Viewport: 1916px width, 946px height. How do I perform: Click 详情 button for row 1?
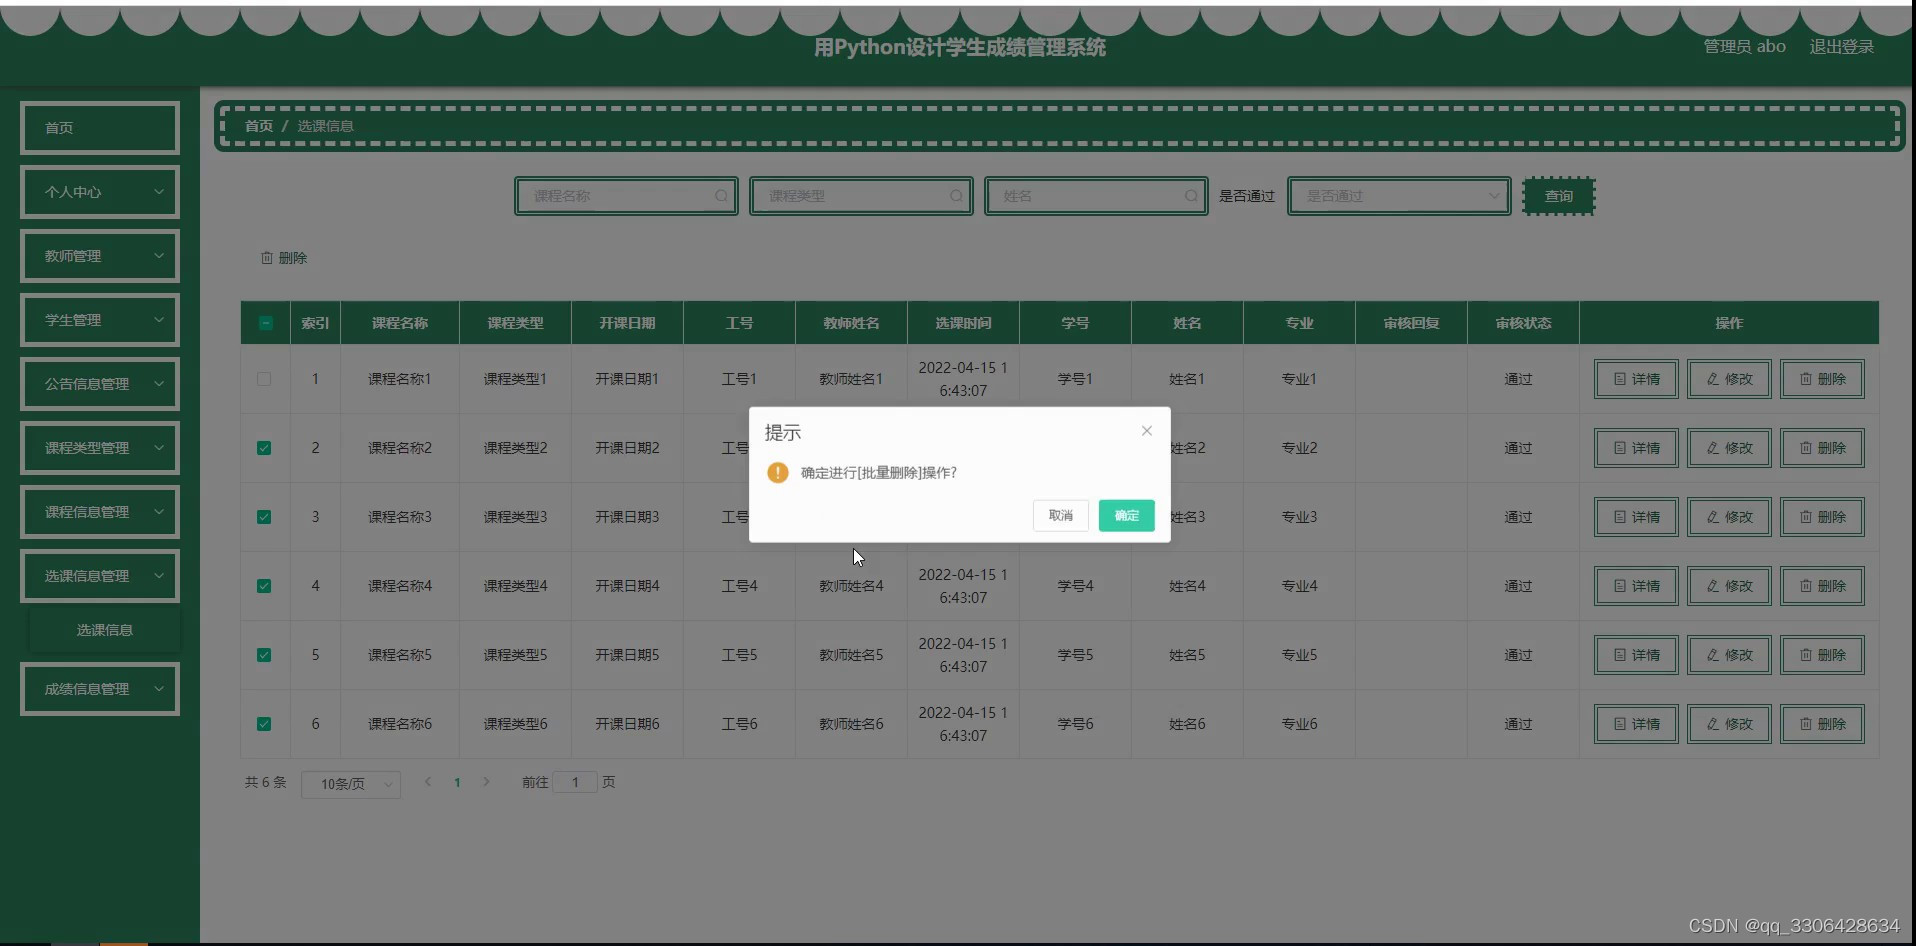point(1636,379)
